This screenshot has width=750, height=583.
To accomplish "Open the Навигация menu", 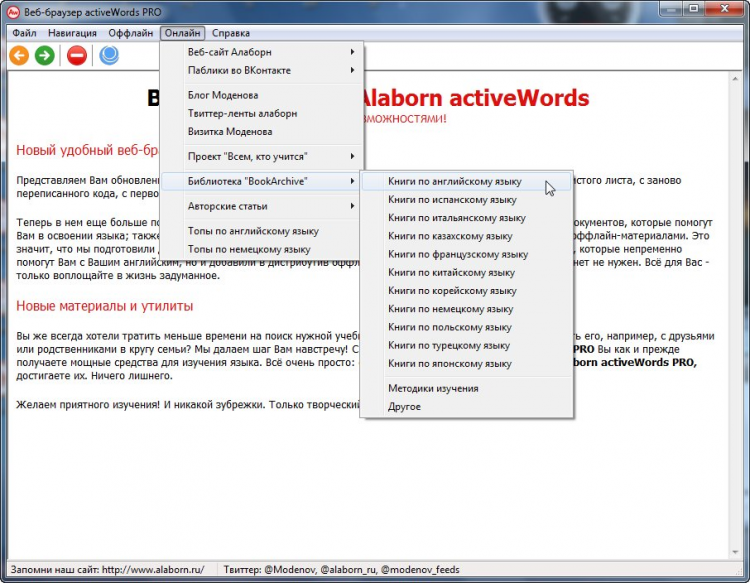I will (72, 33).
